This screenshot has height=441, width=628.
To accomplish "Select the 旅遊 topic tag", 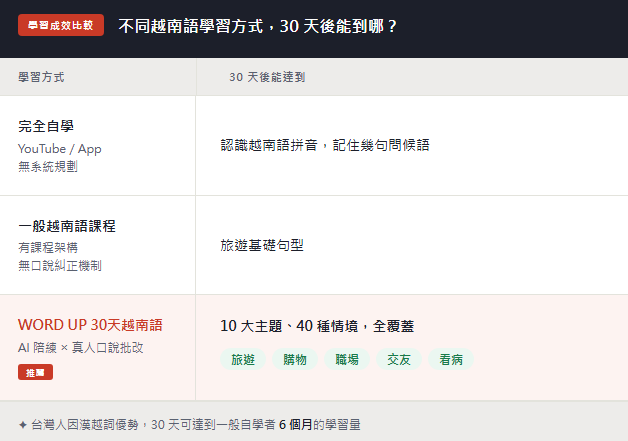I will coord(243,359).
